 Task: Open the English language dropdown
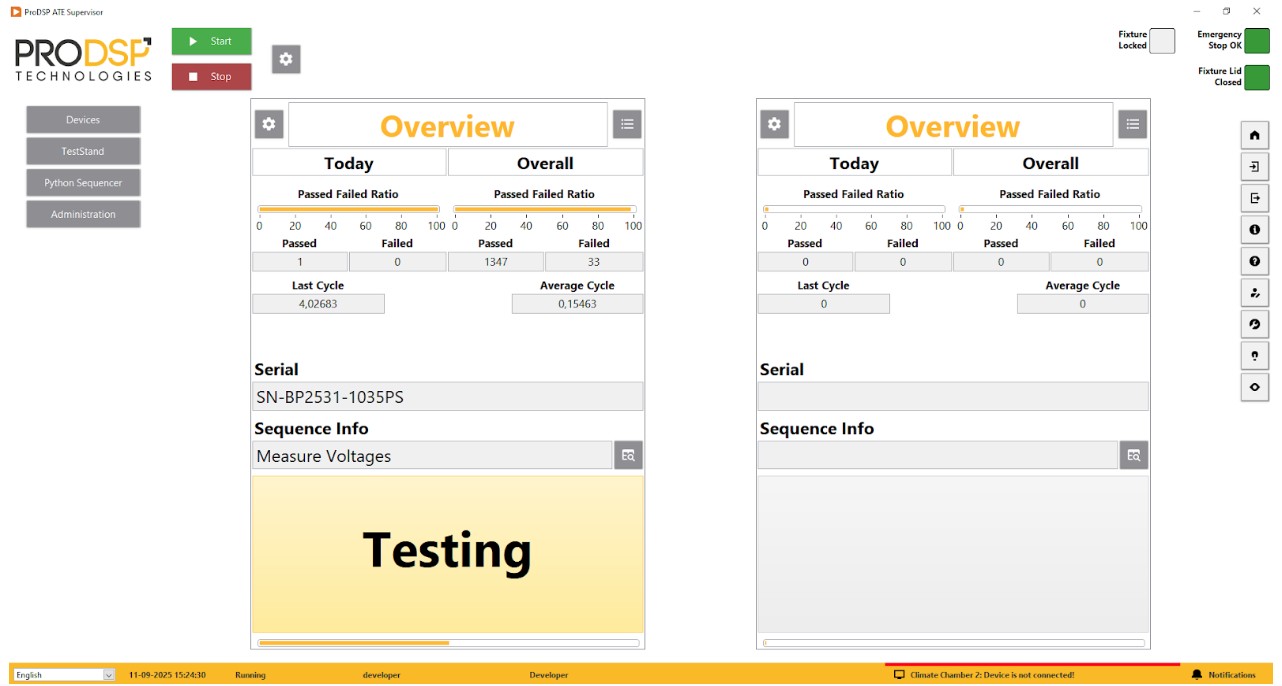[x=65, y=675]
